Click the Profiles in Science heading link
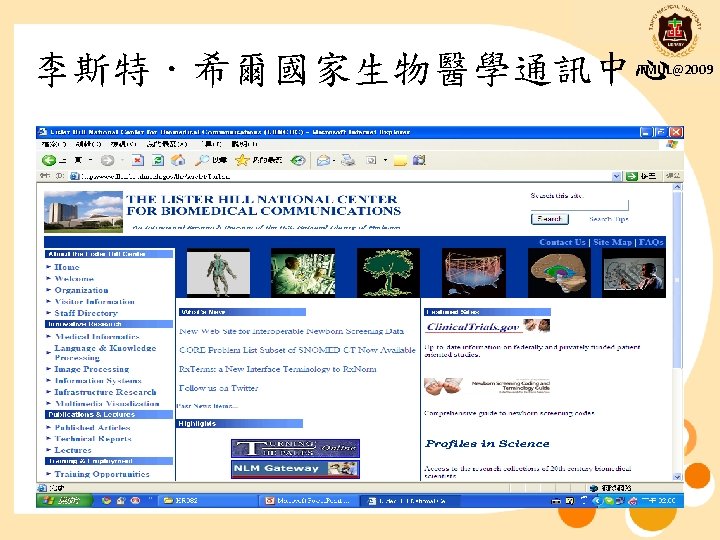 487,444
